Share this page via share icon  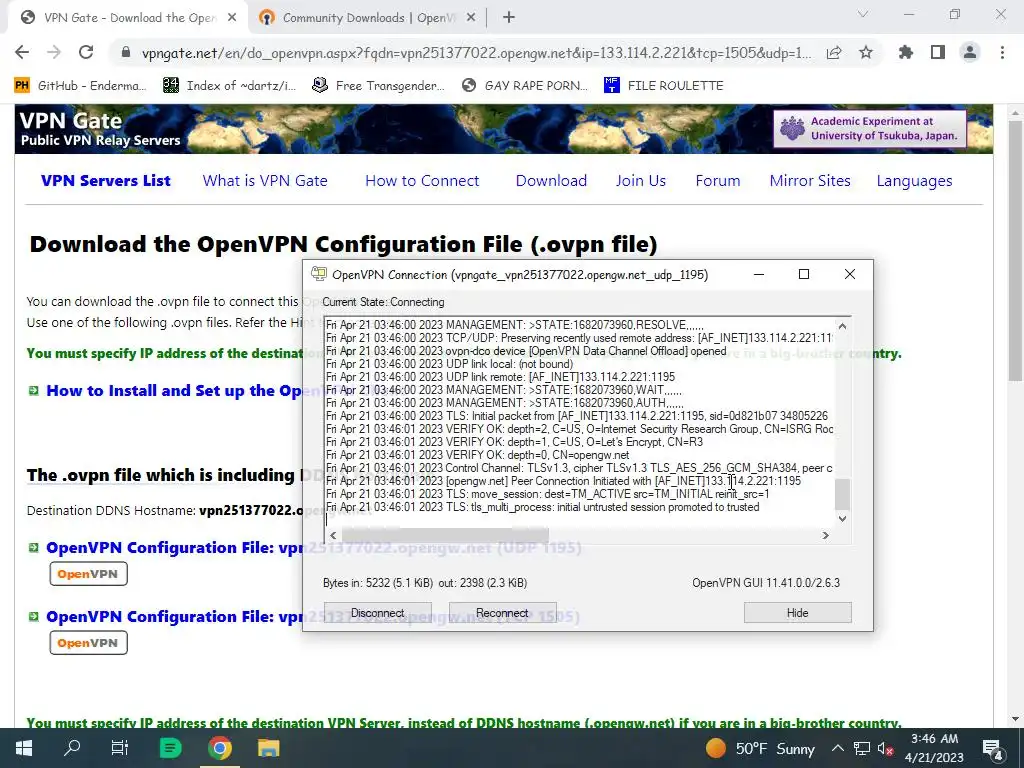click(834, 53)
